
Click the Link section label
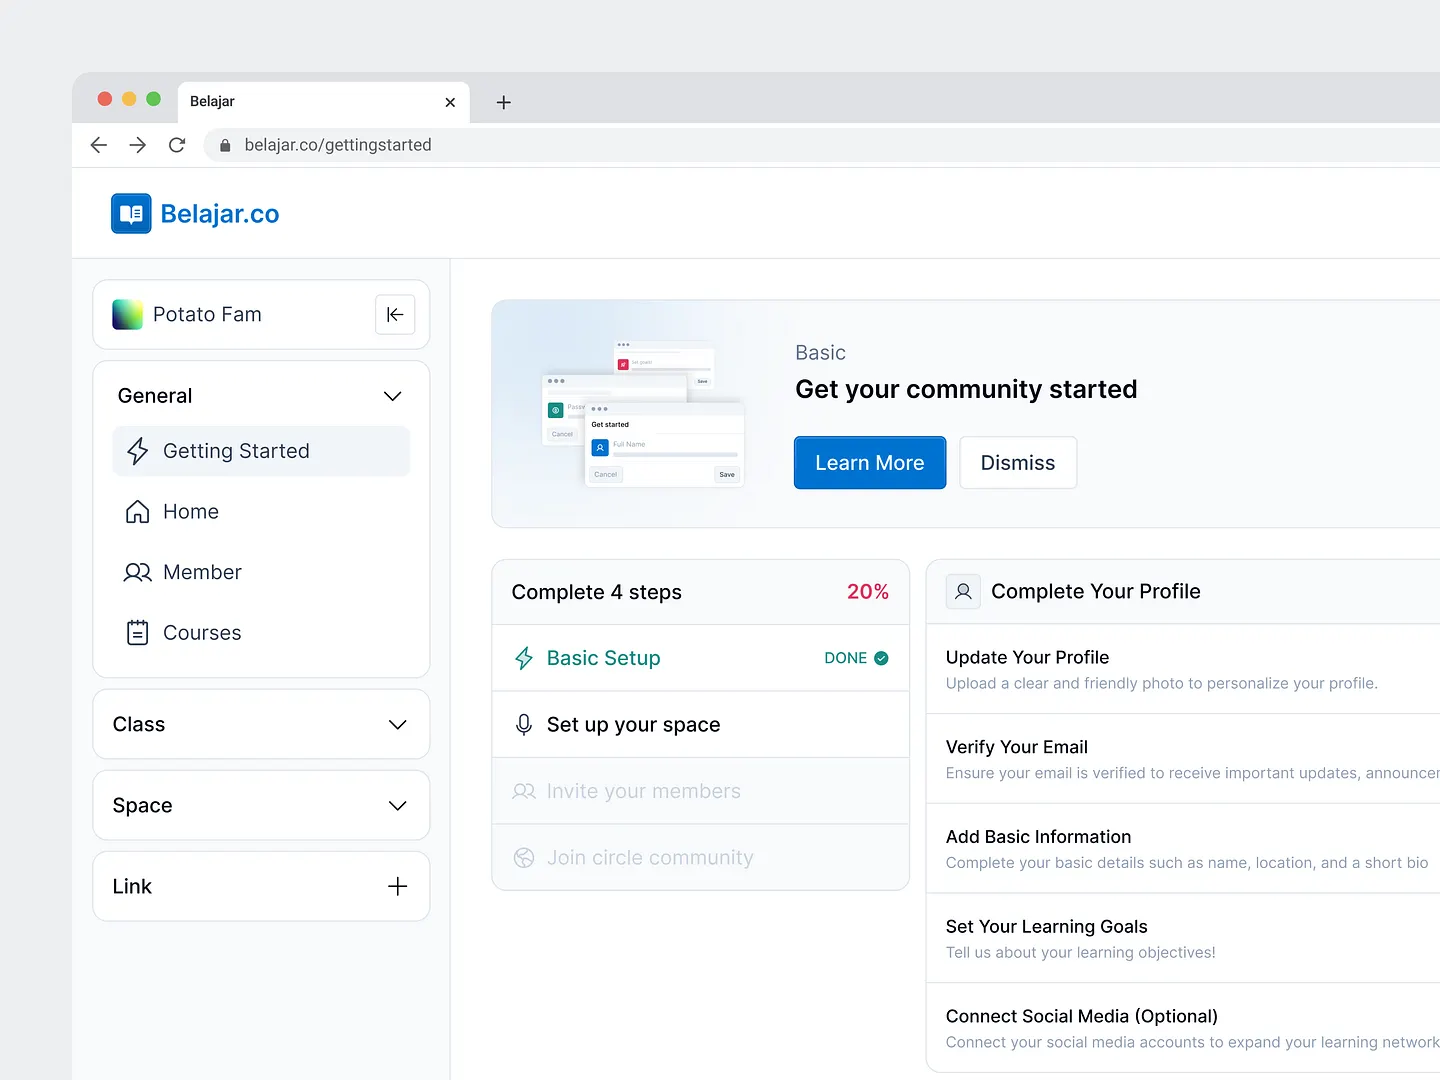pyautogui.click(x=132, y=886)
